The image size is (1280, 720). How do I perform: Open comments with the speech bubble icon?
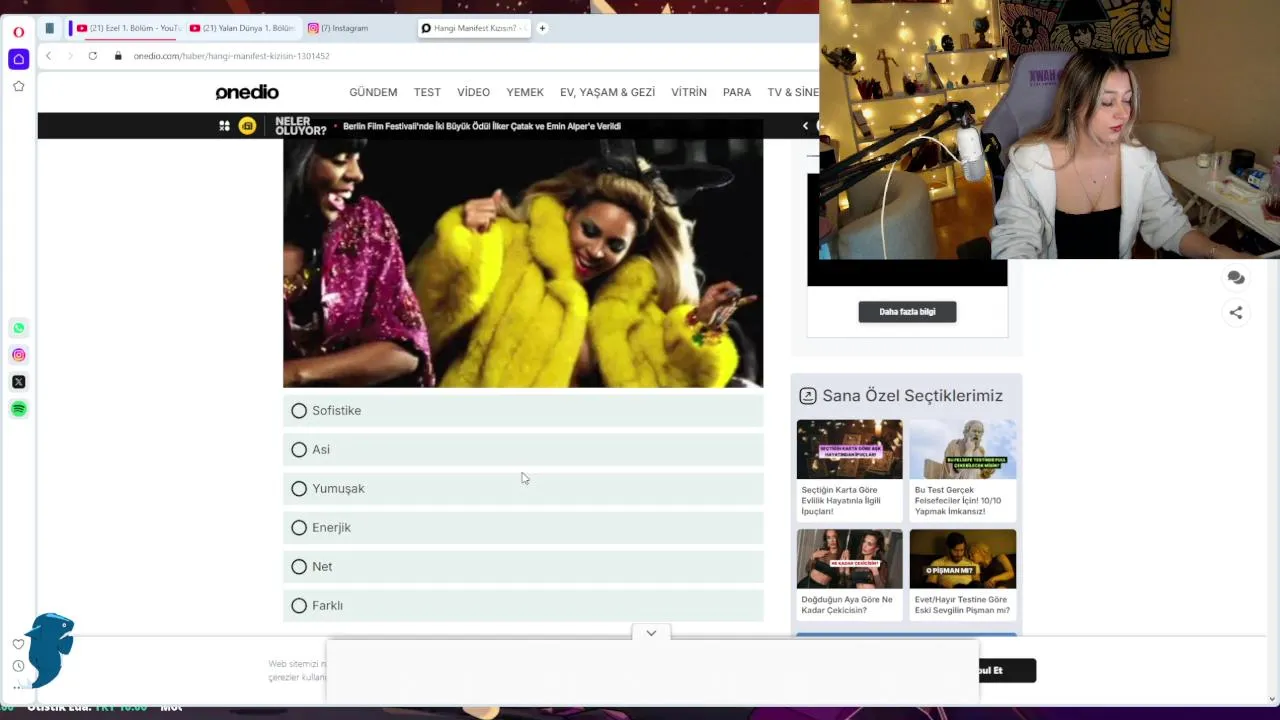click(x=1236, y=278)
